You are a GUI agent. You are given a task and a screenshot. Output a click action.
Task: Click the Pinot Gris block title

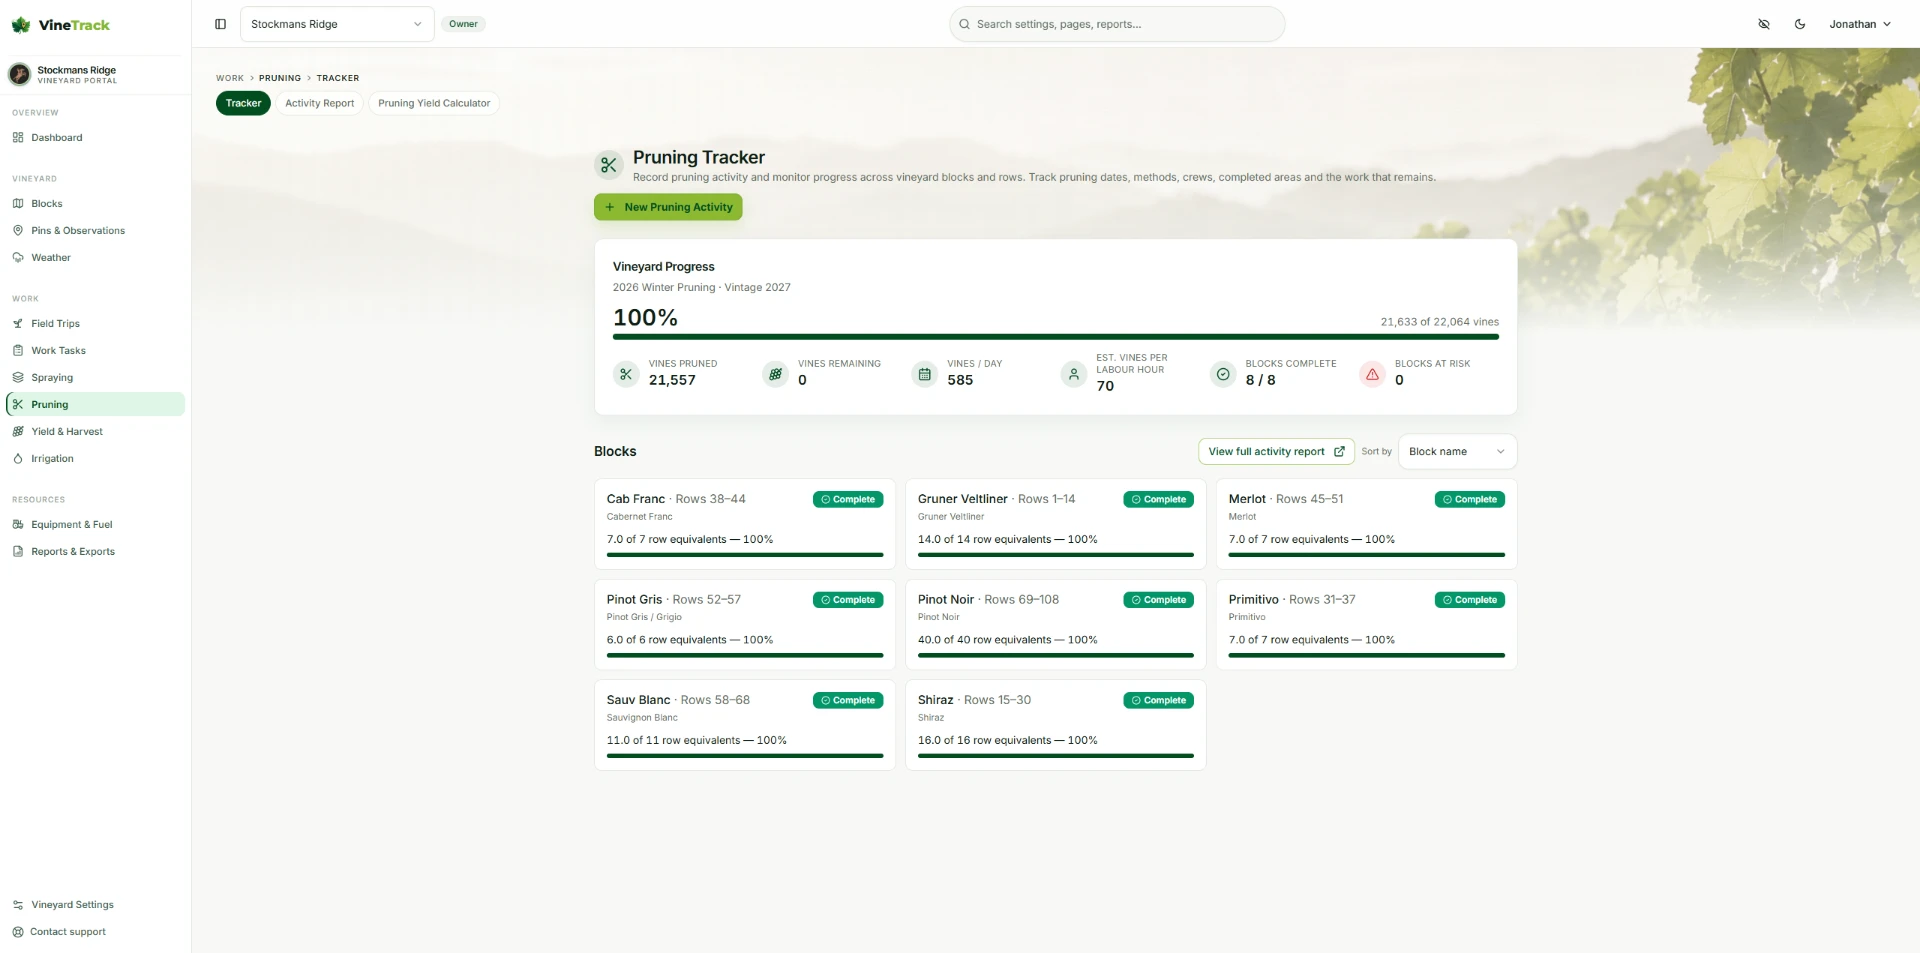coord(634,599)
